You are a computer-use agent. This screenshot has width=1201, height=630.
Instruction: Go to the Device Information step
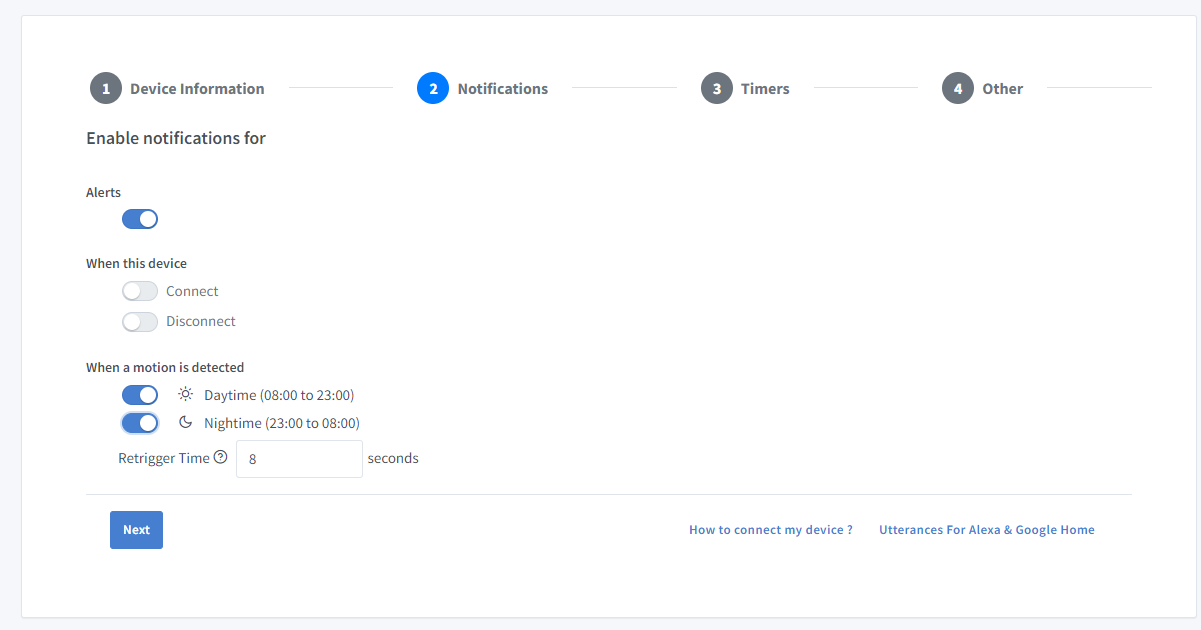(197, 89)
